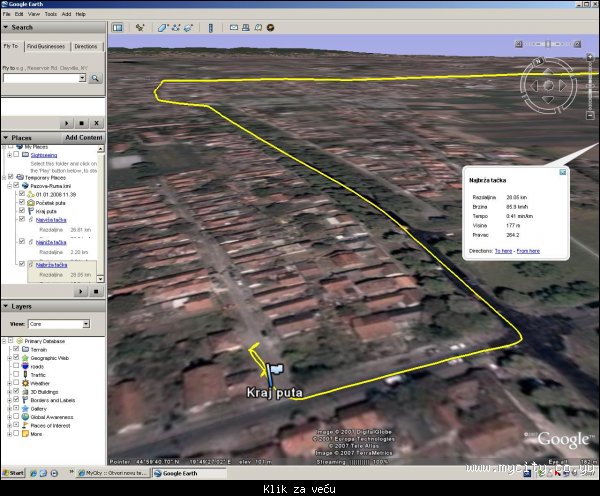The height and width of the screenshot is (496, 600).
Task: Select the ruler measurement tool
Action: (213, 27)
